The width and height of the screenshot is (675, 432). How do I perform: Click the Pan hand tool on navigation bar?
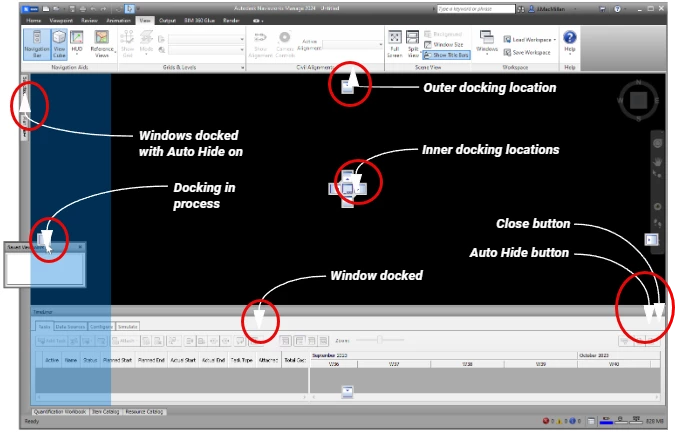pos(657,162)
